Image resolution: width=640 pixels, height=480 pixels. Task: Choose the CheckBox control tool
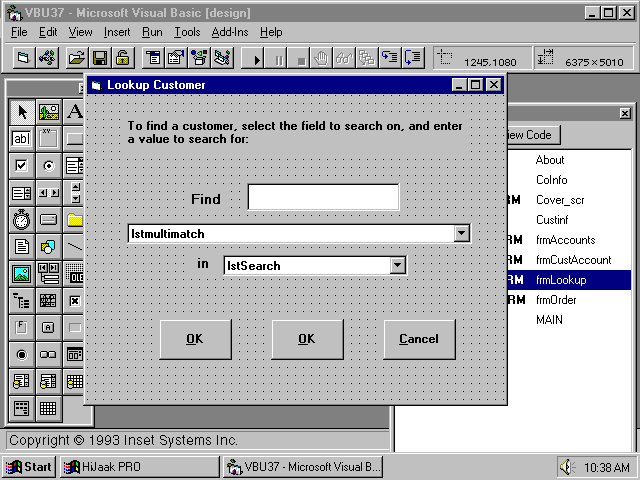[x=21, y=166]
